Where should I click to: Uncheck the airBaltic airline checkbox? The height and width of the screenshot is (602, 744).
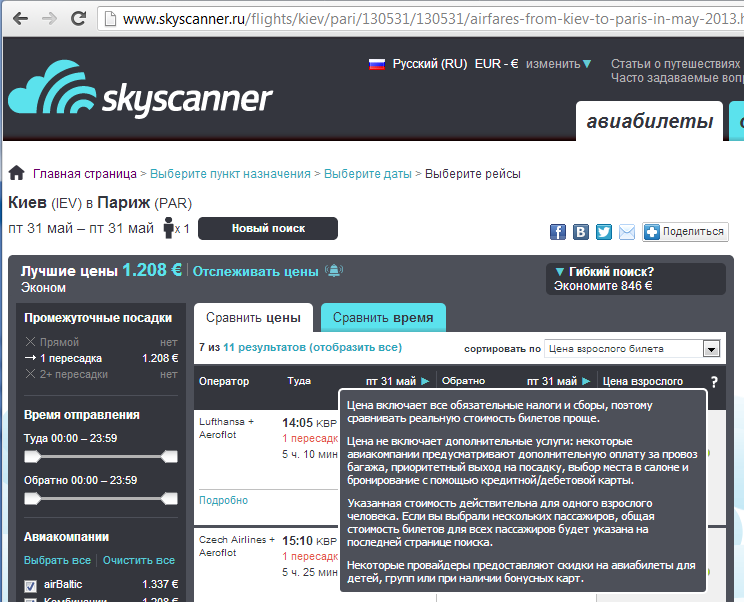tap(30, 585)
